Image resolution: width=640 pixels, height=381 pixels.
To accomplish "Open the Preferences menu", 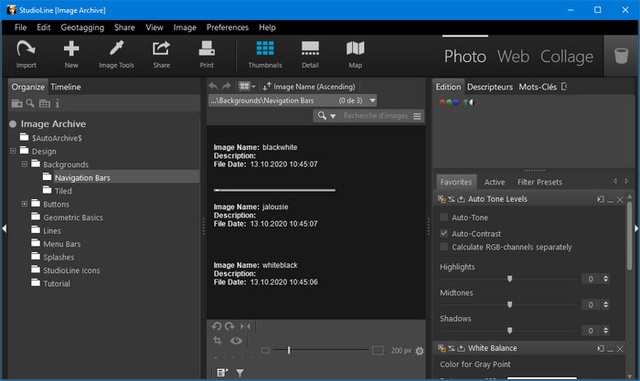I will click(x=227, y=27).
